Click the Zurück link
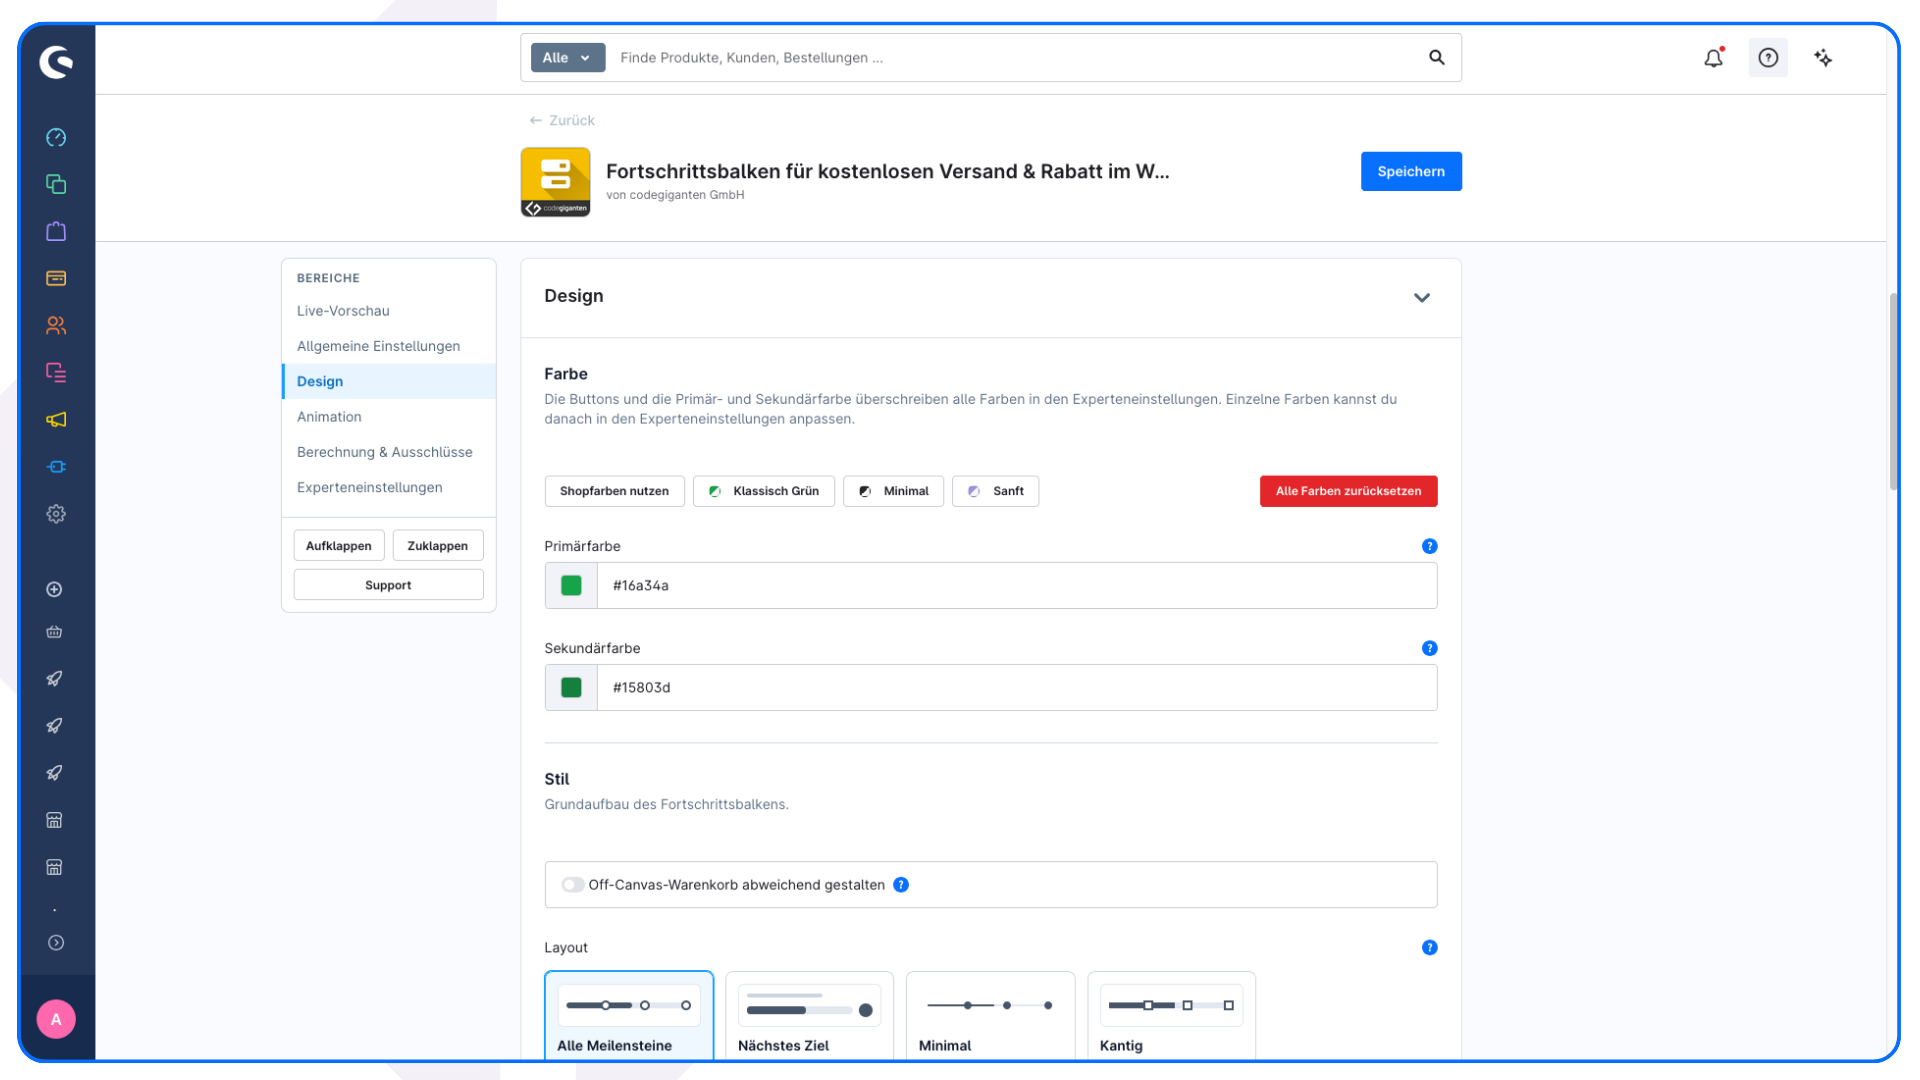This screenshot has height=1080, width=1920. point(562,120)
